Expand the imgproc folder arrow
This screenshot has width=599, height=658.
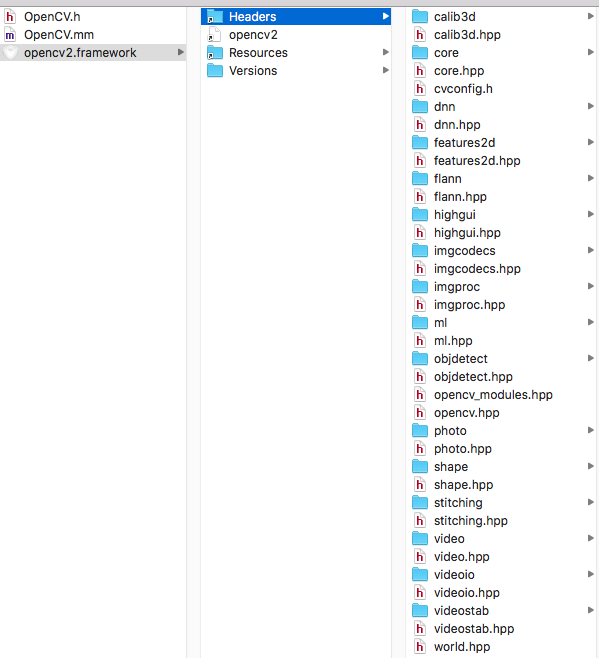click(591, 287)
